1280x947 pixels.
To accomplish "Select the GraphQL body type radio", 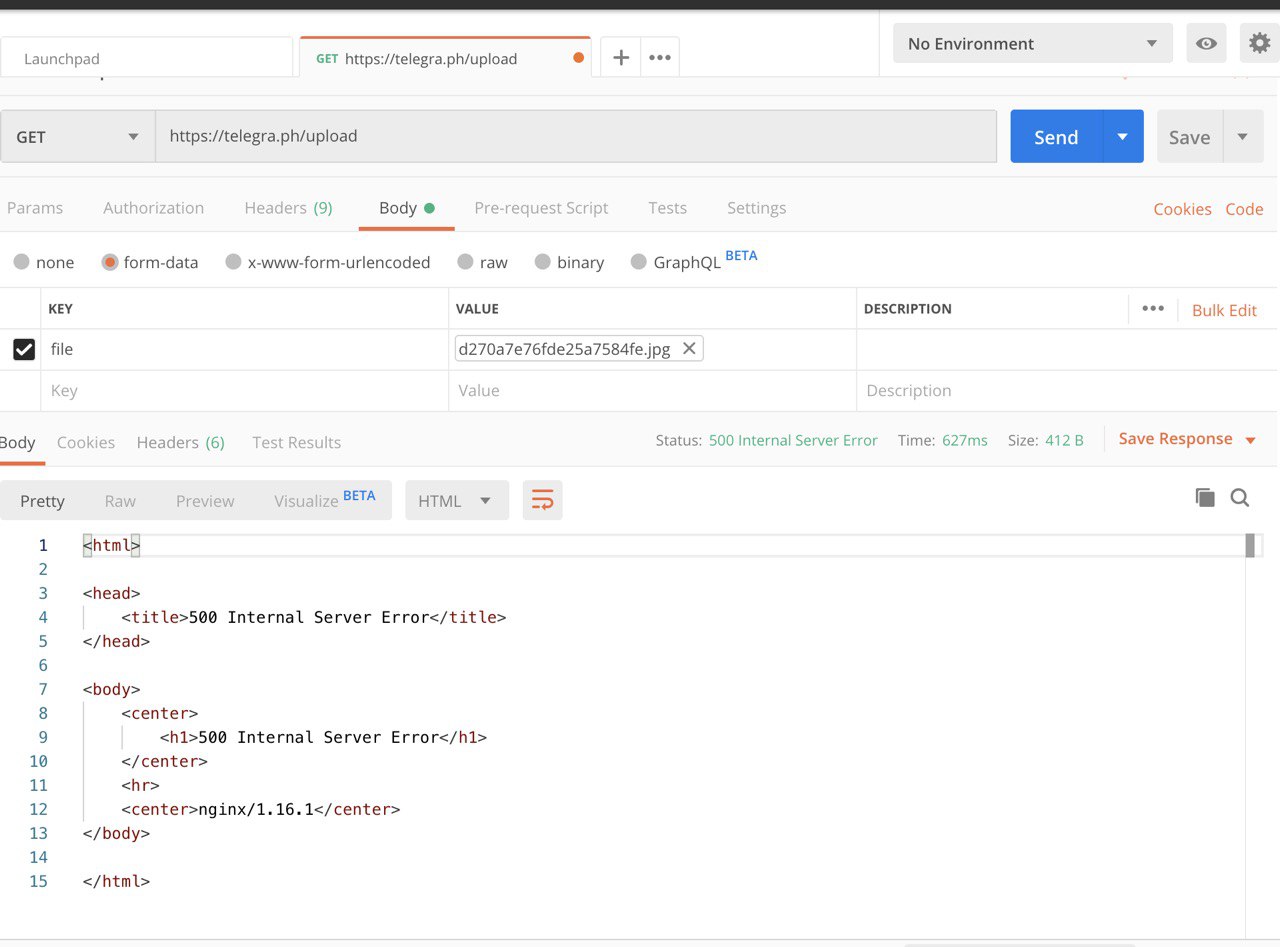I will click(x=638, y=262).
